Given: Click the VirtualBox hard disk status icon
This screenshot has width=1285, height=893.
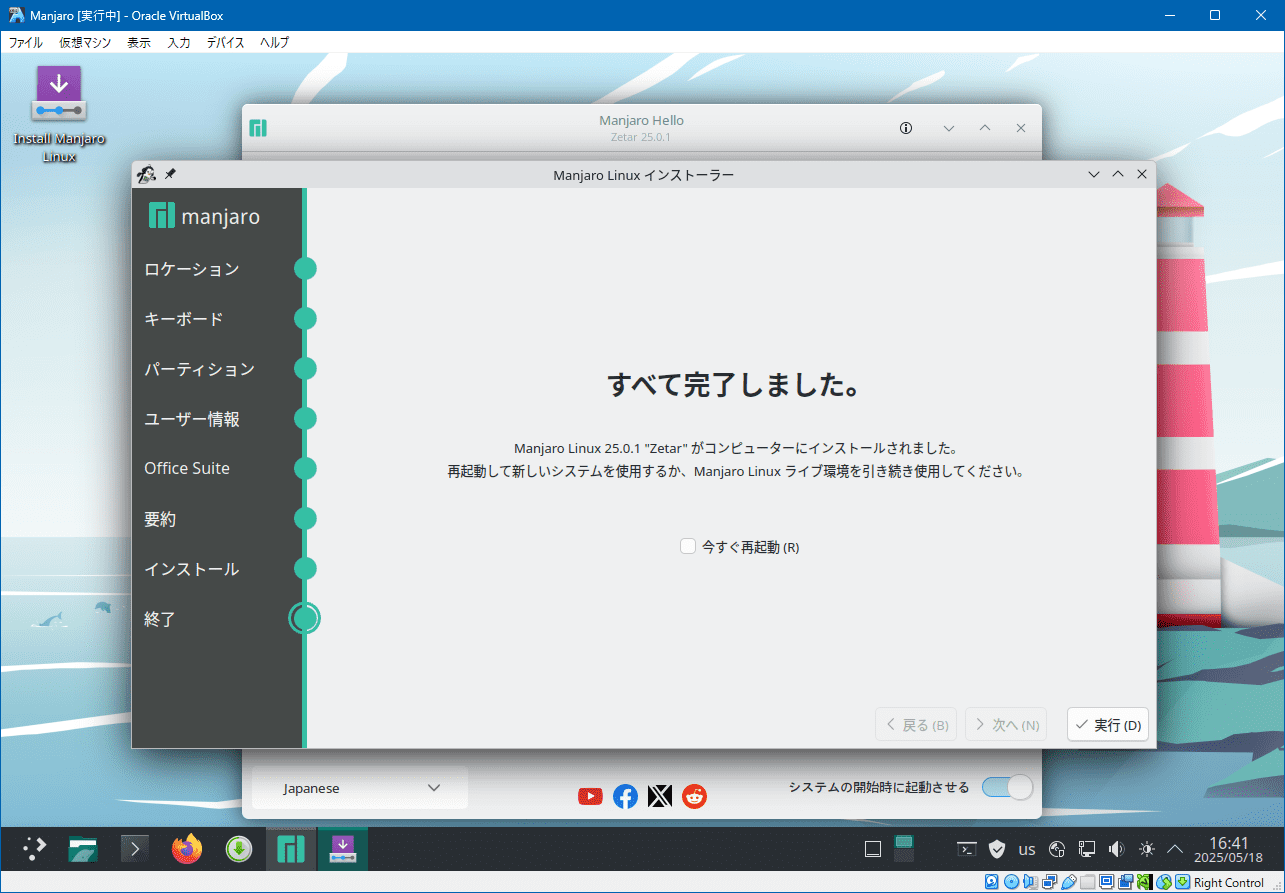Looking at the screenshot, I should click(x=991, y=882).
